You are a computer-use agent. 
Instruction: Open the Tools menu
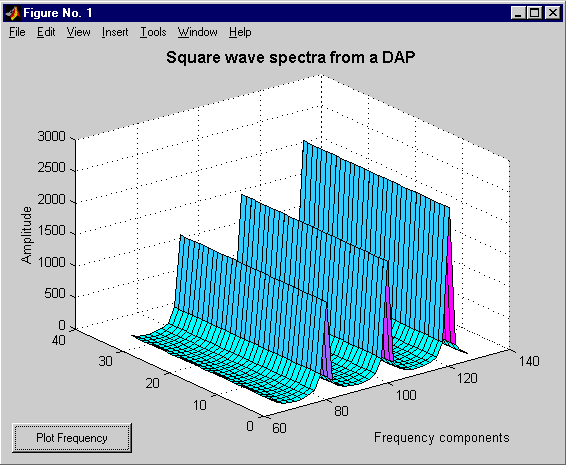tap(153, 32)
